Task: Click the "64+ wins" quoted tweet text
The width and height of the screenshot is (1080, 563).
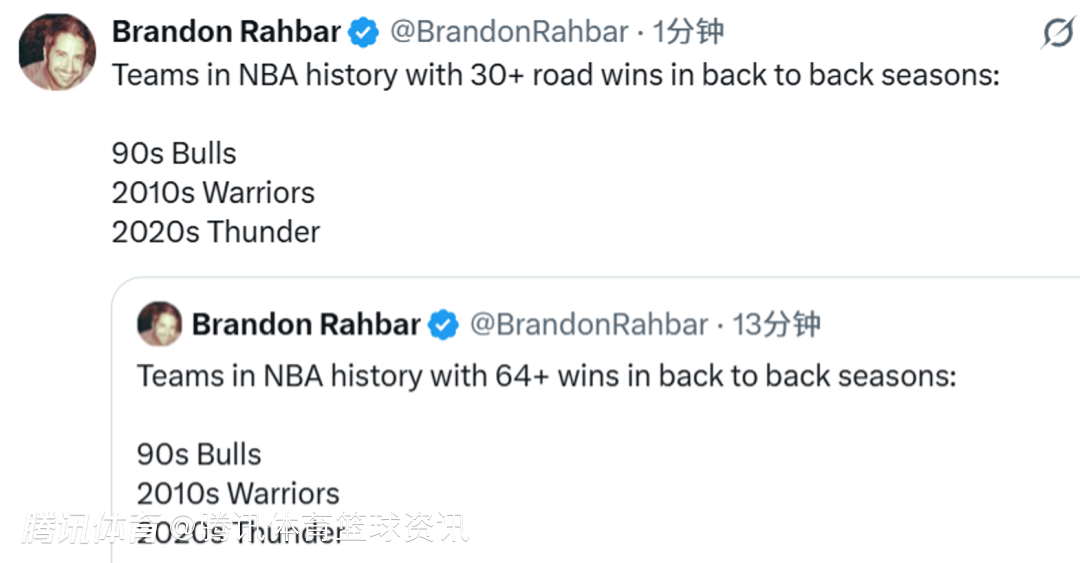Action: [x=546, y=376]
